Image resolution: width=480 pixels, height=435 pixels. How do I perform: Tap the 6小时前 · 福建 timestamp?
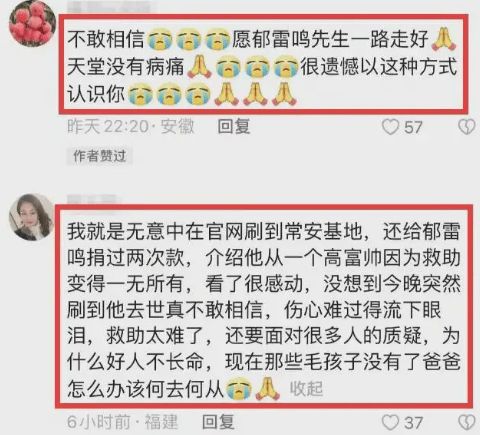[122, 422]
